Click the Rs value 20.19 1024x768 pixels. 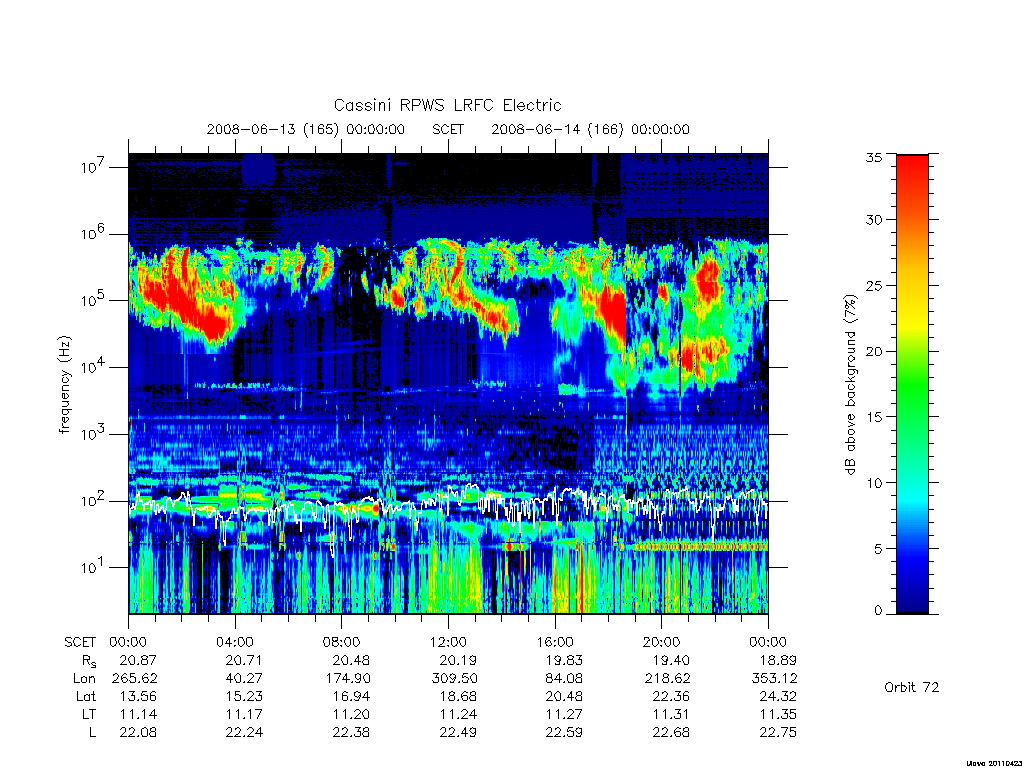(458, 660)
